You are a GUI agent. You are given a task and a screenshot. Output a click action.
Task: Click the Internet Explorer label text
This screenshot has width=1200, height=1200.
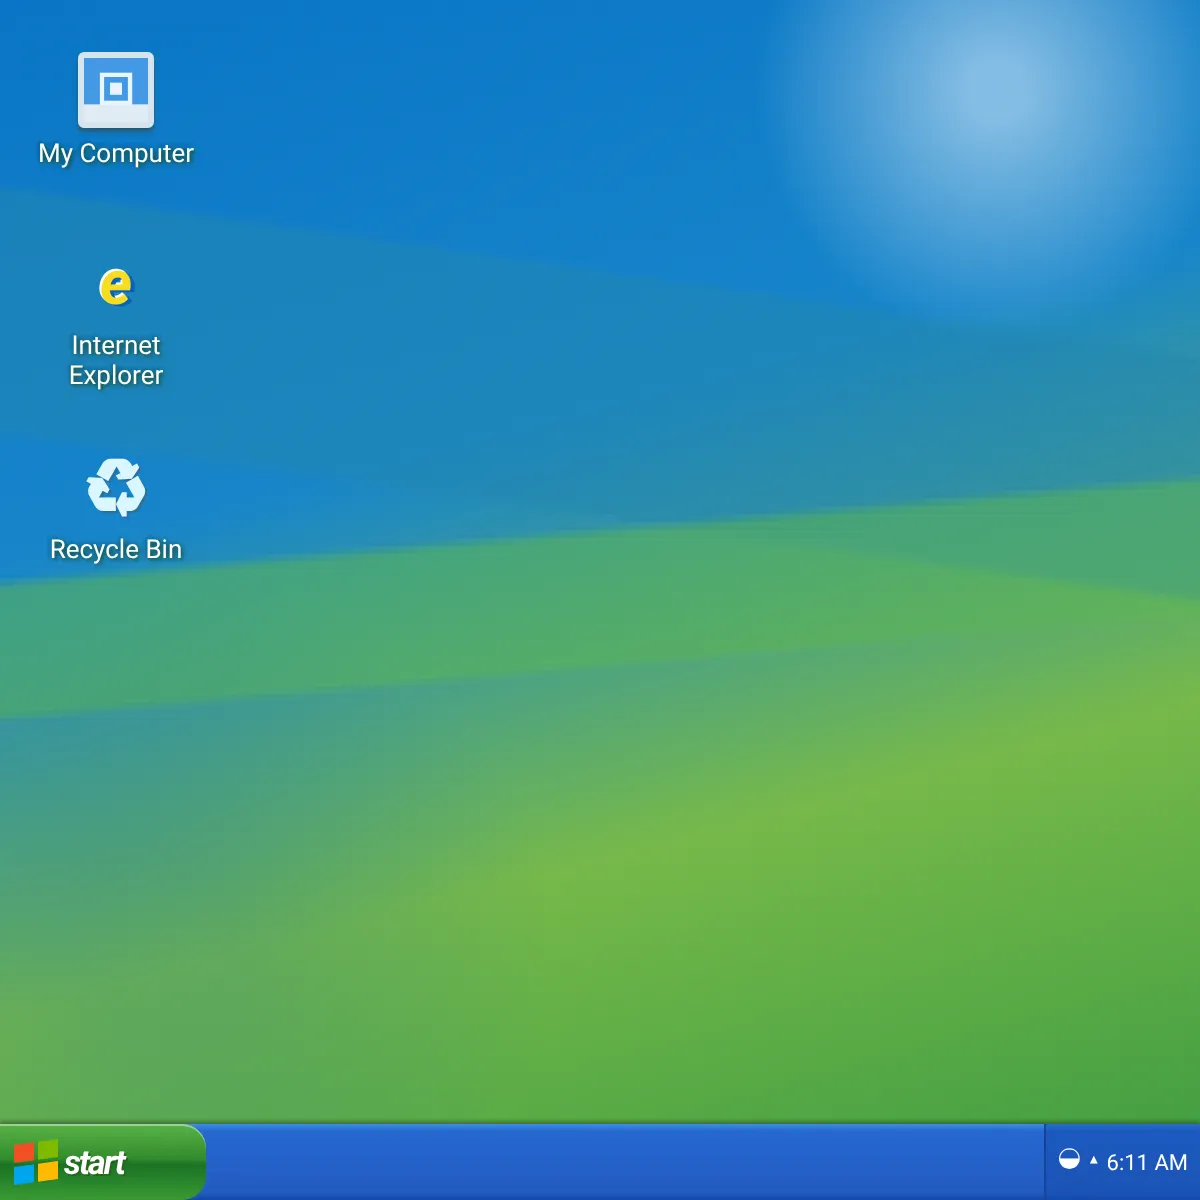[x=116, y=360]
